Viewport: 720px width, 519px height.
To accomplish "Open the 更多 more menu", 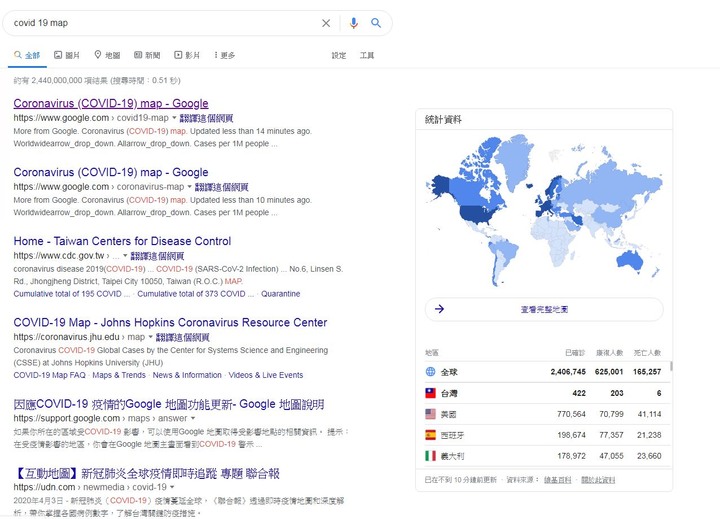I will [224, 55].
